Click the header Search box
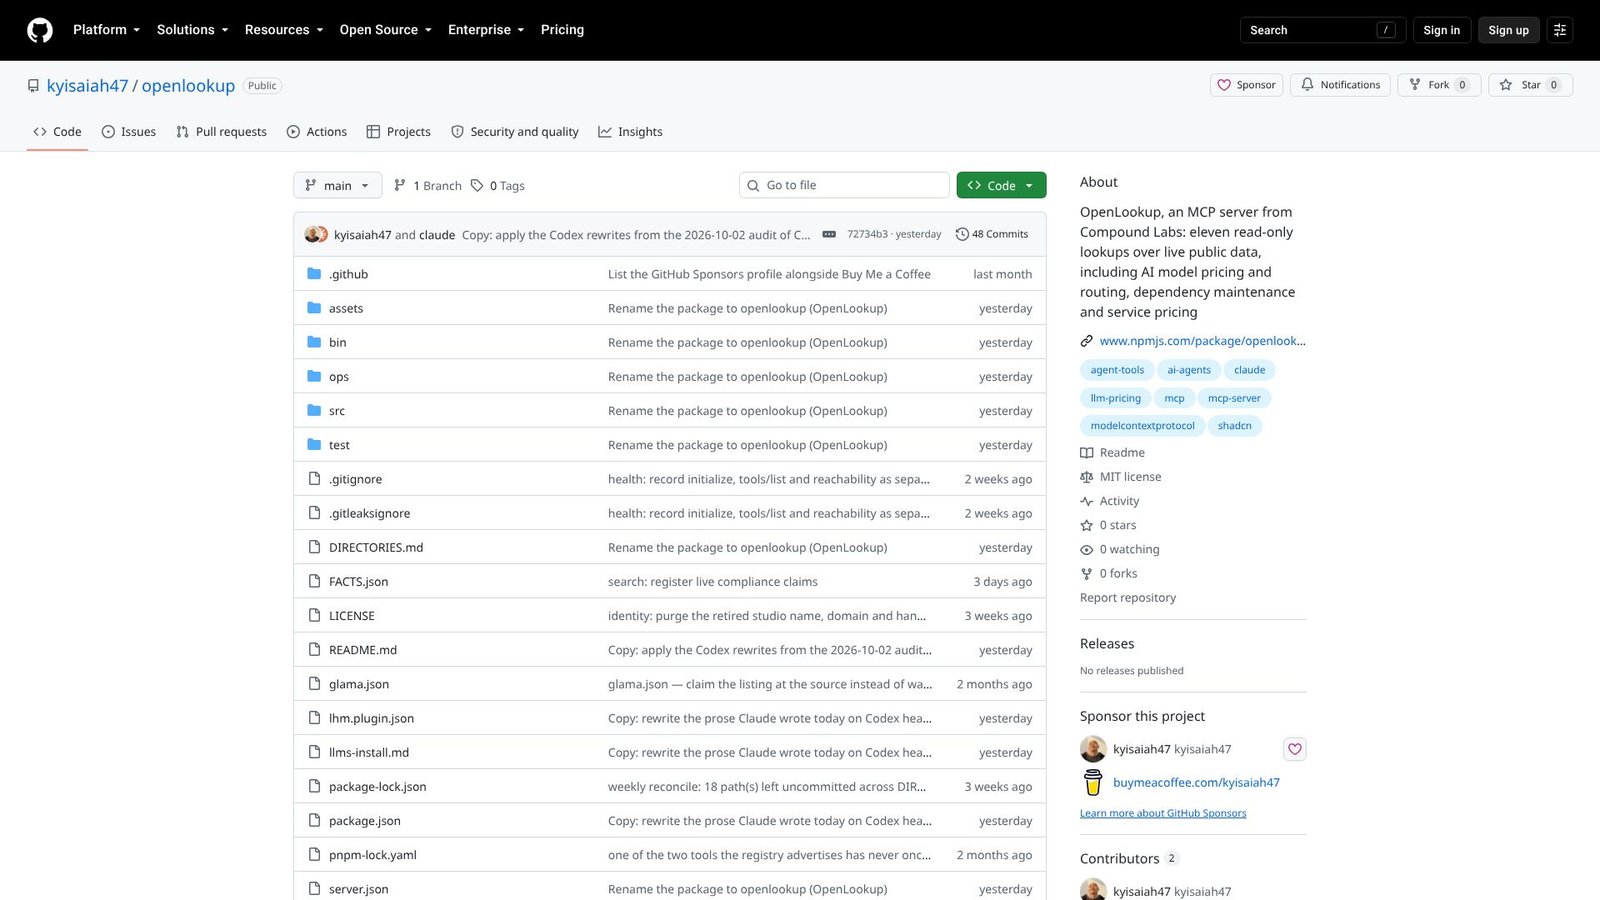The image size is (1600, 900). [1322, 30]
